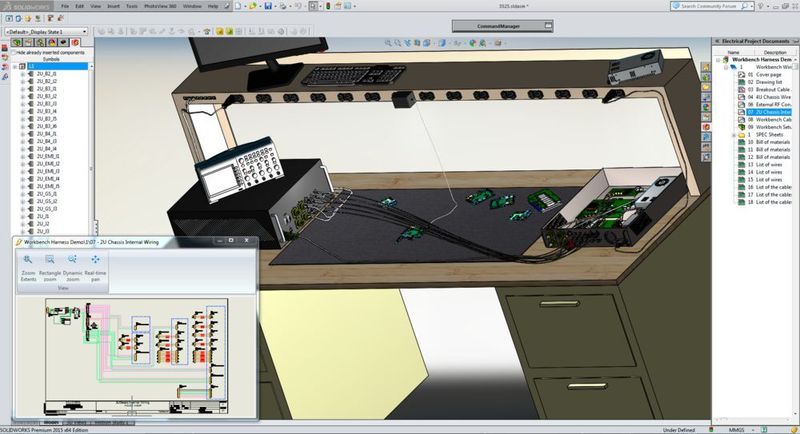This screenshot has width=800, height=434.
Task: Open the PropertyManager tab icon in the left panel
Action: click(x=29, y=42)
